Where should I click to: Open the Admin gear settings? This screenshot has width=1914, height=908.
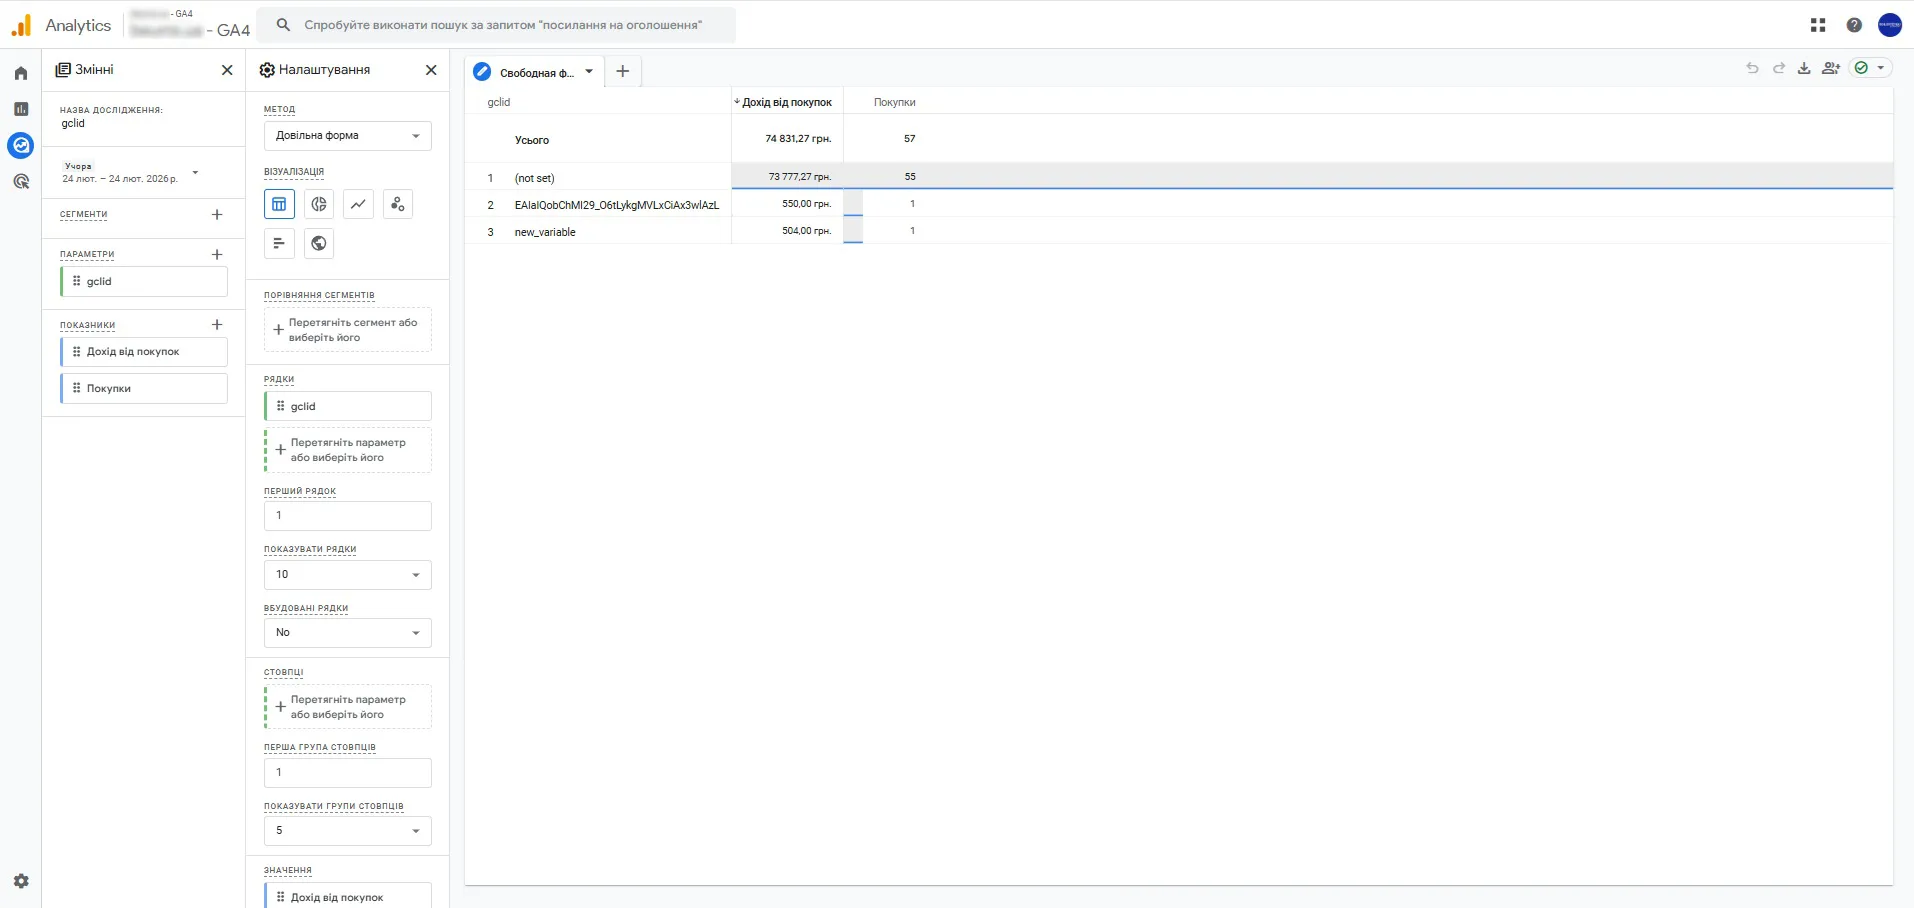21,881
